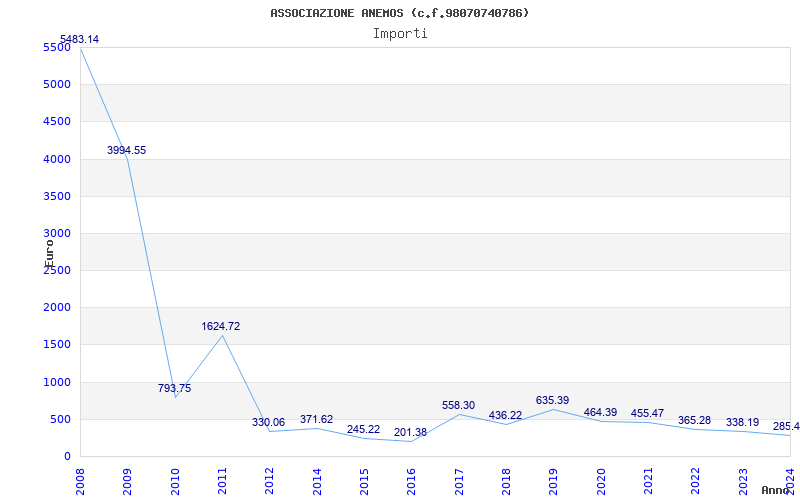The width and height of the screenshot is (800, 500).
Task: Click the Anno axis title
Action: (x=774, y=490)
